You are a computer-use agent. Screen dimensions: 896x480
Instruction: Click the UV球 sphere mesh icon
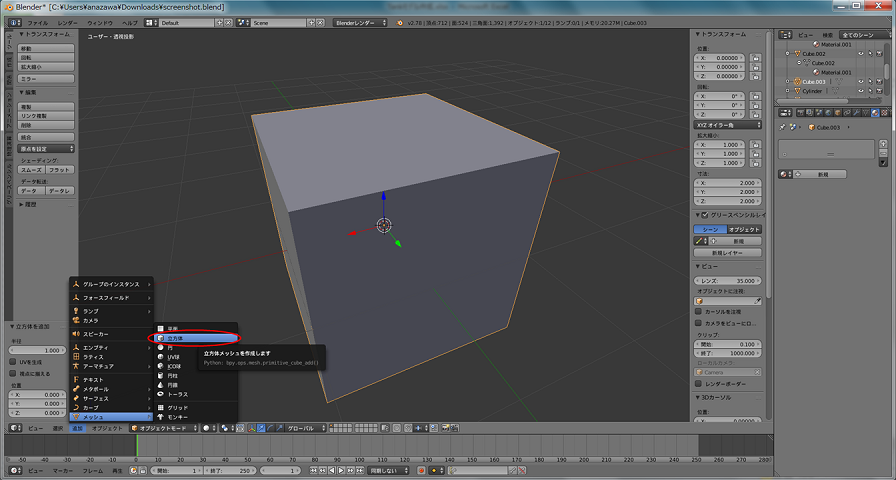click(x=160, y=357)
